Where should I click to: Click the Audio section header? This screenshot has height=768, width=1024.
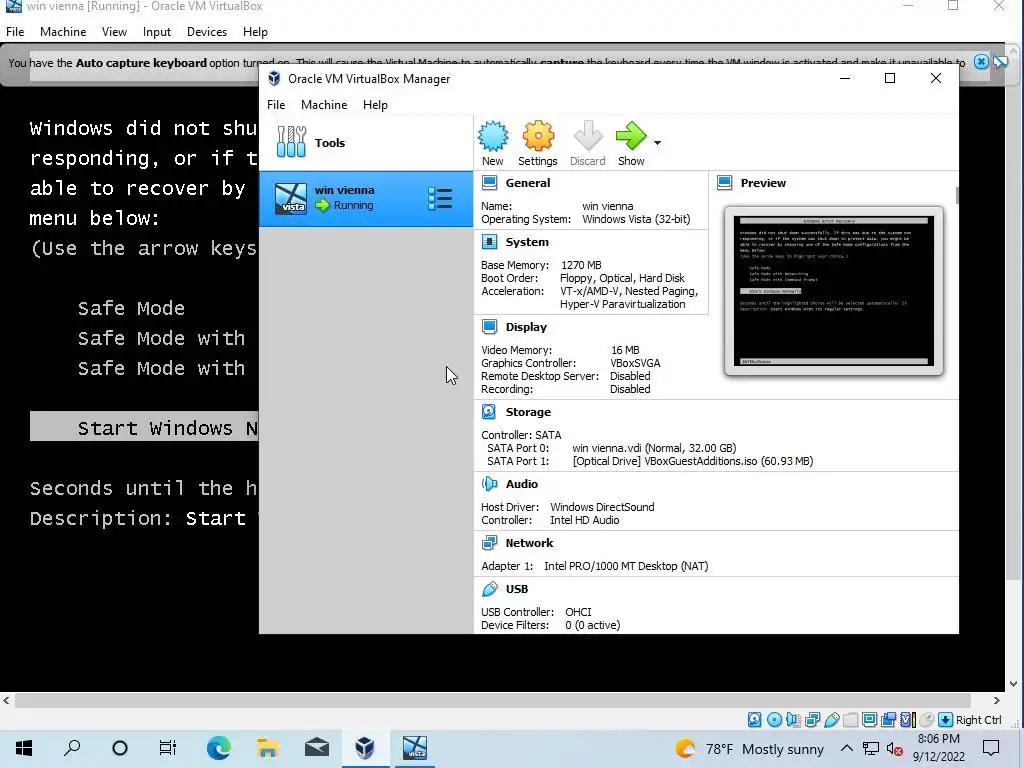click(x=521, y=483)
